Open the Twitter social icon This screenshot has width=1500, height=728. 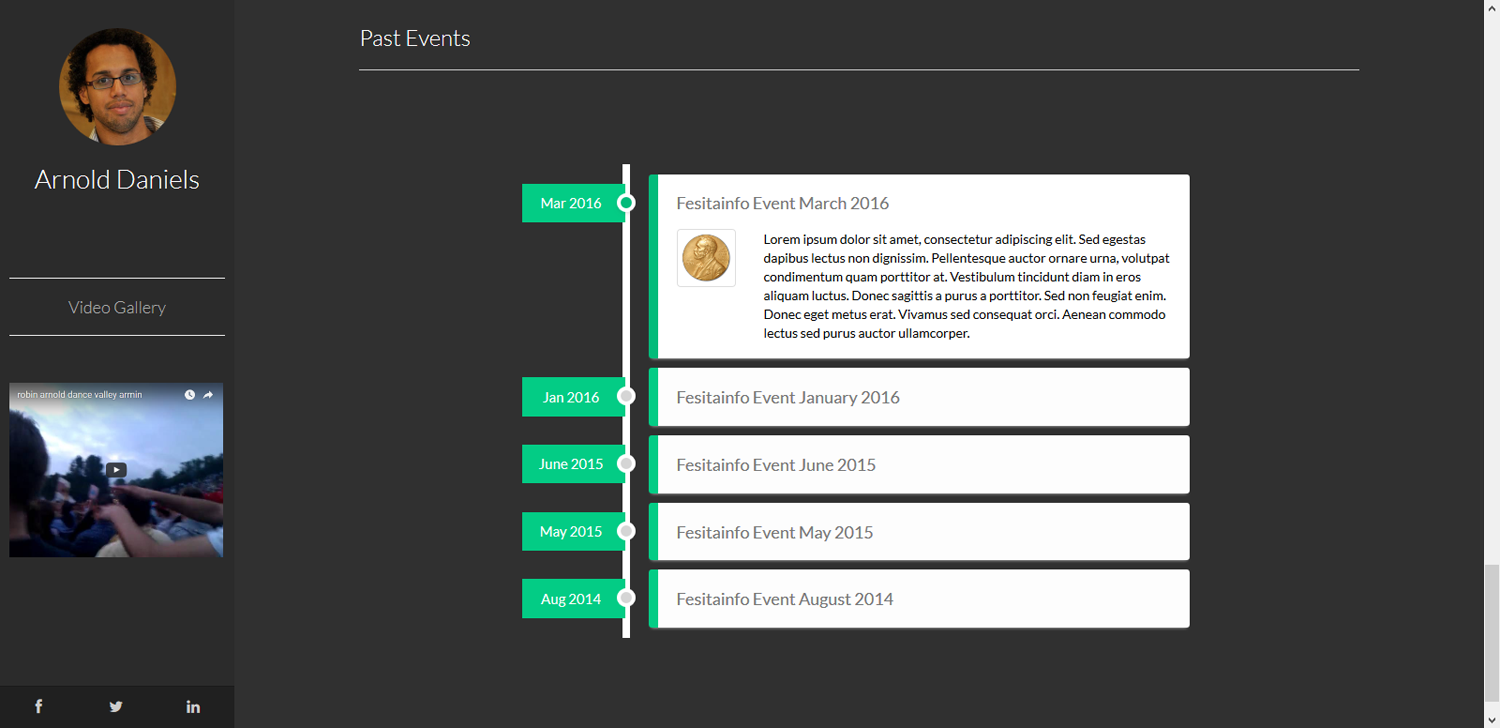click(x=116, y=706)
